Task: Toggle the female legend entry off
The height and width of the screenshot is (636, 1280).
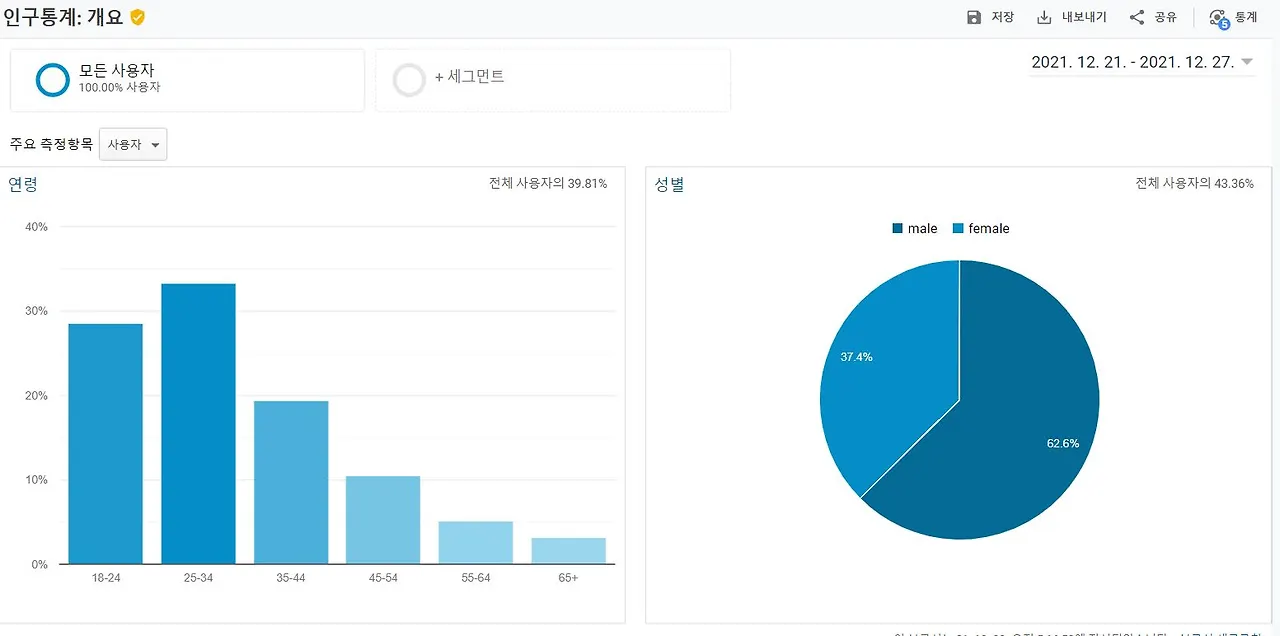Action: (981, 228)
